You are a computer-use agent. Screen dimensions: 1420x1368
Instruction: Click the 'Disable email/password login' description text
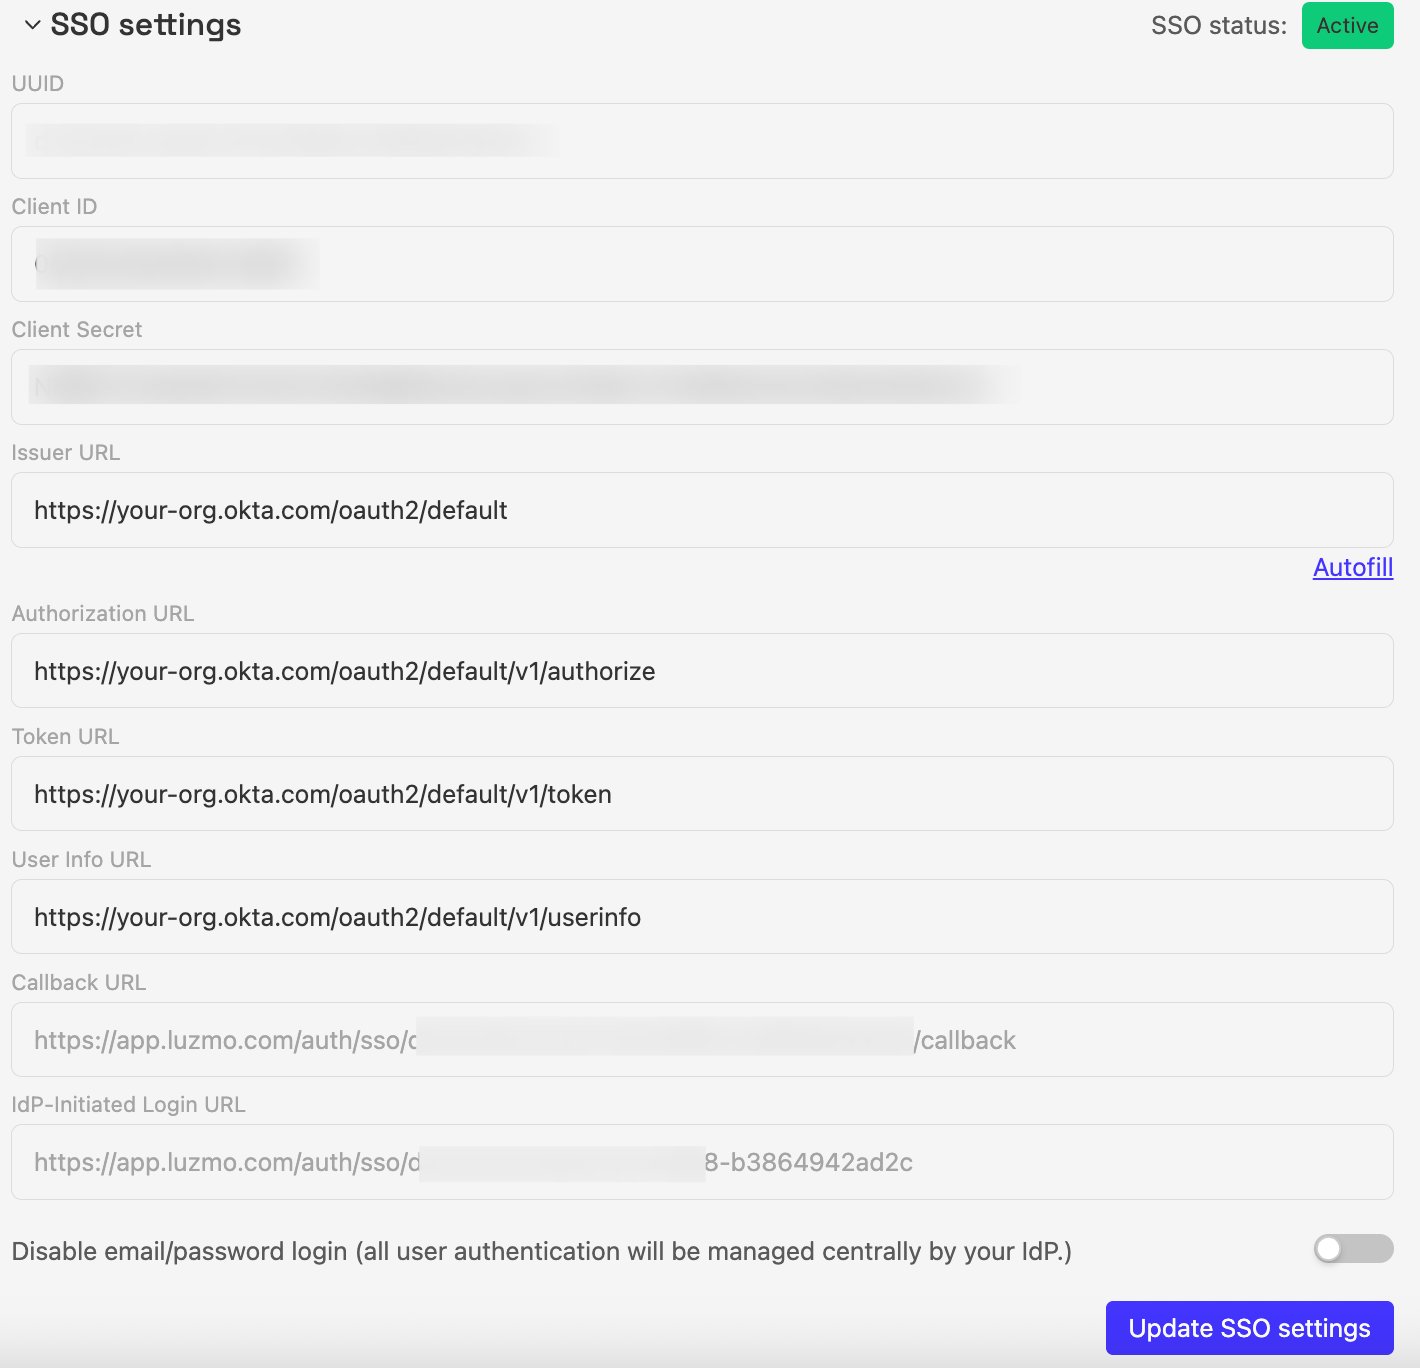[x=541, y=1252]
